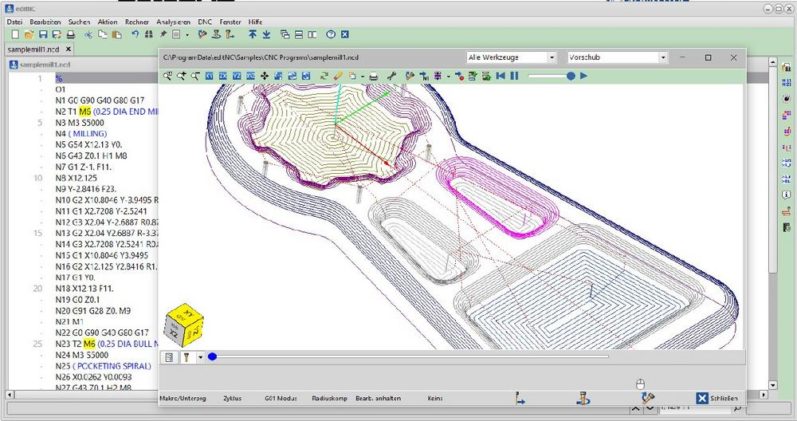797x421 pixels.
Task: Open the Alle Werkzeuge dropdown
Action: [512, 58]
